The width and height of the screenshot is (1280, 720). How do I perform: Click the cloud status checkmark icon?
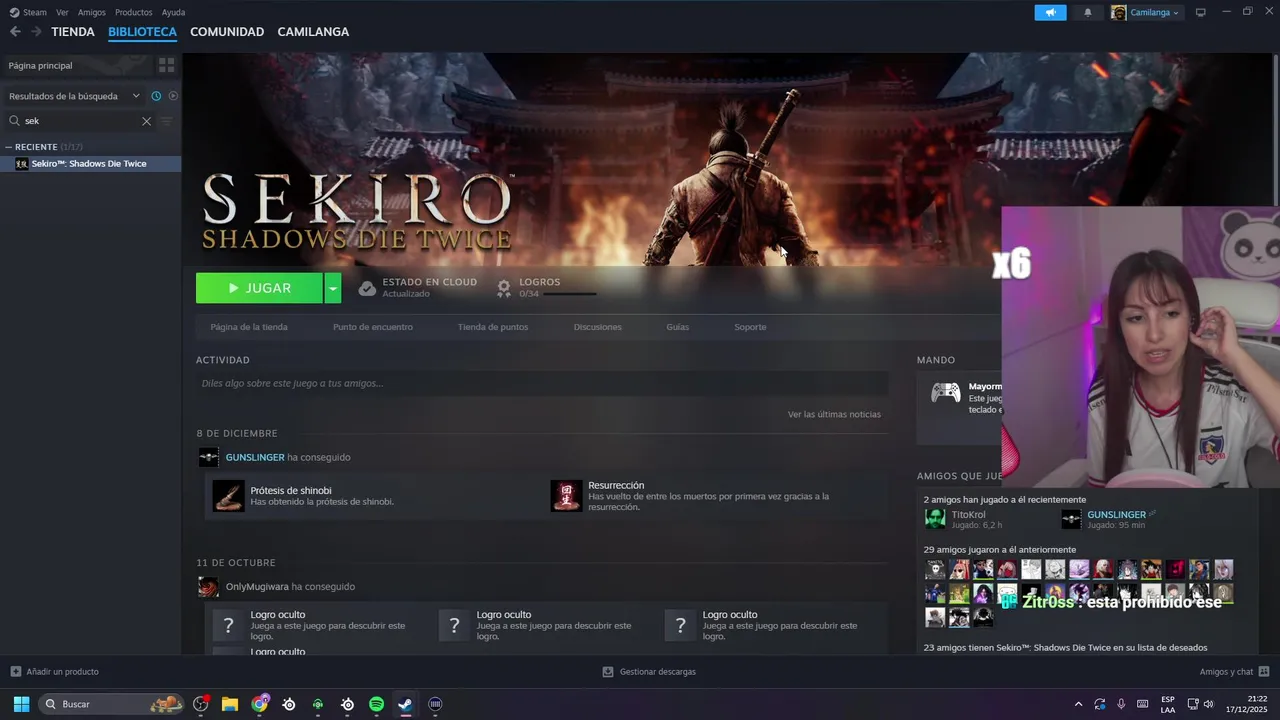(x=367, y=288)
